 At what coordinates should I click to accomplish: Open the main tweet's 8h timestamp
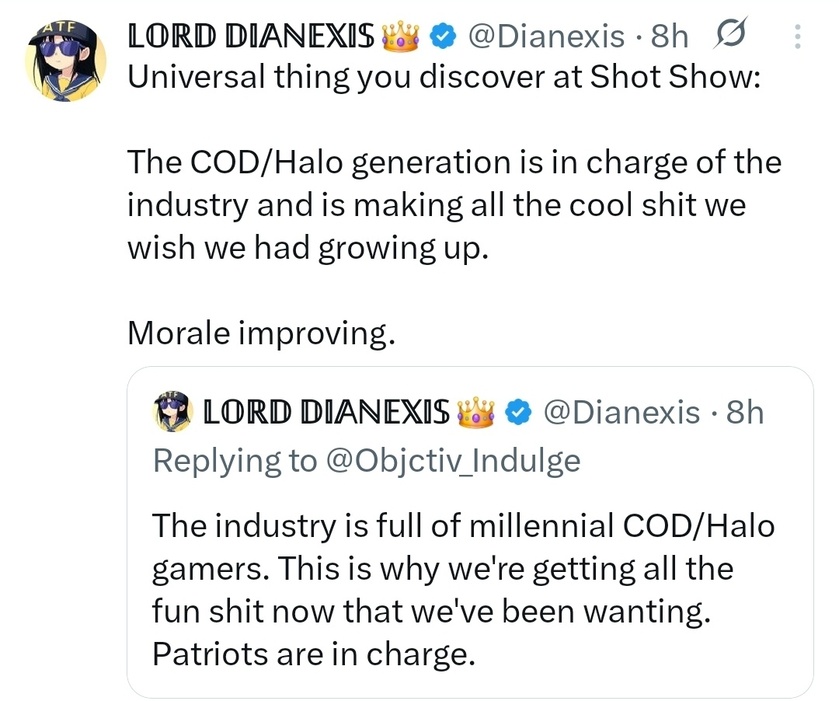pyautogui.click(x=669, y=37)
